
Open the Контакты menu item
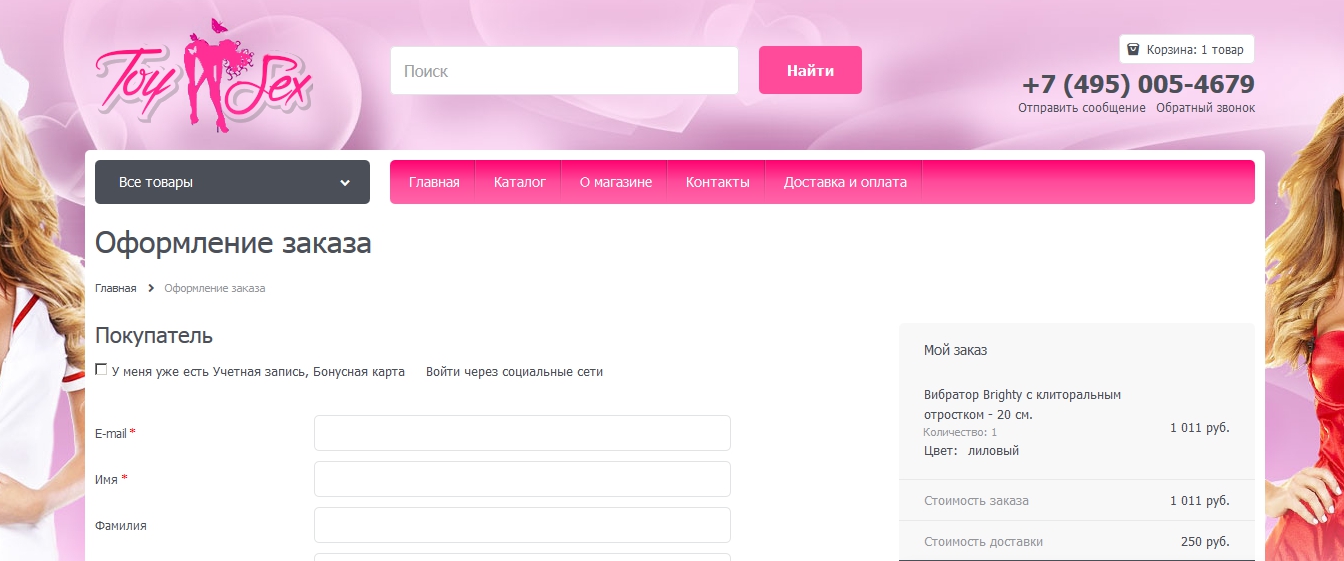point(718,182)
